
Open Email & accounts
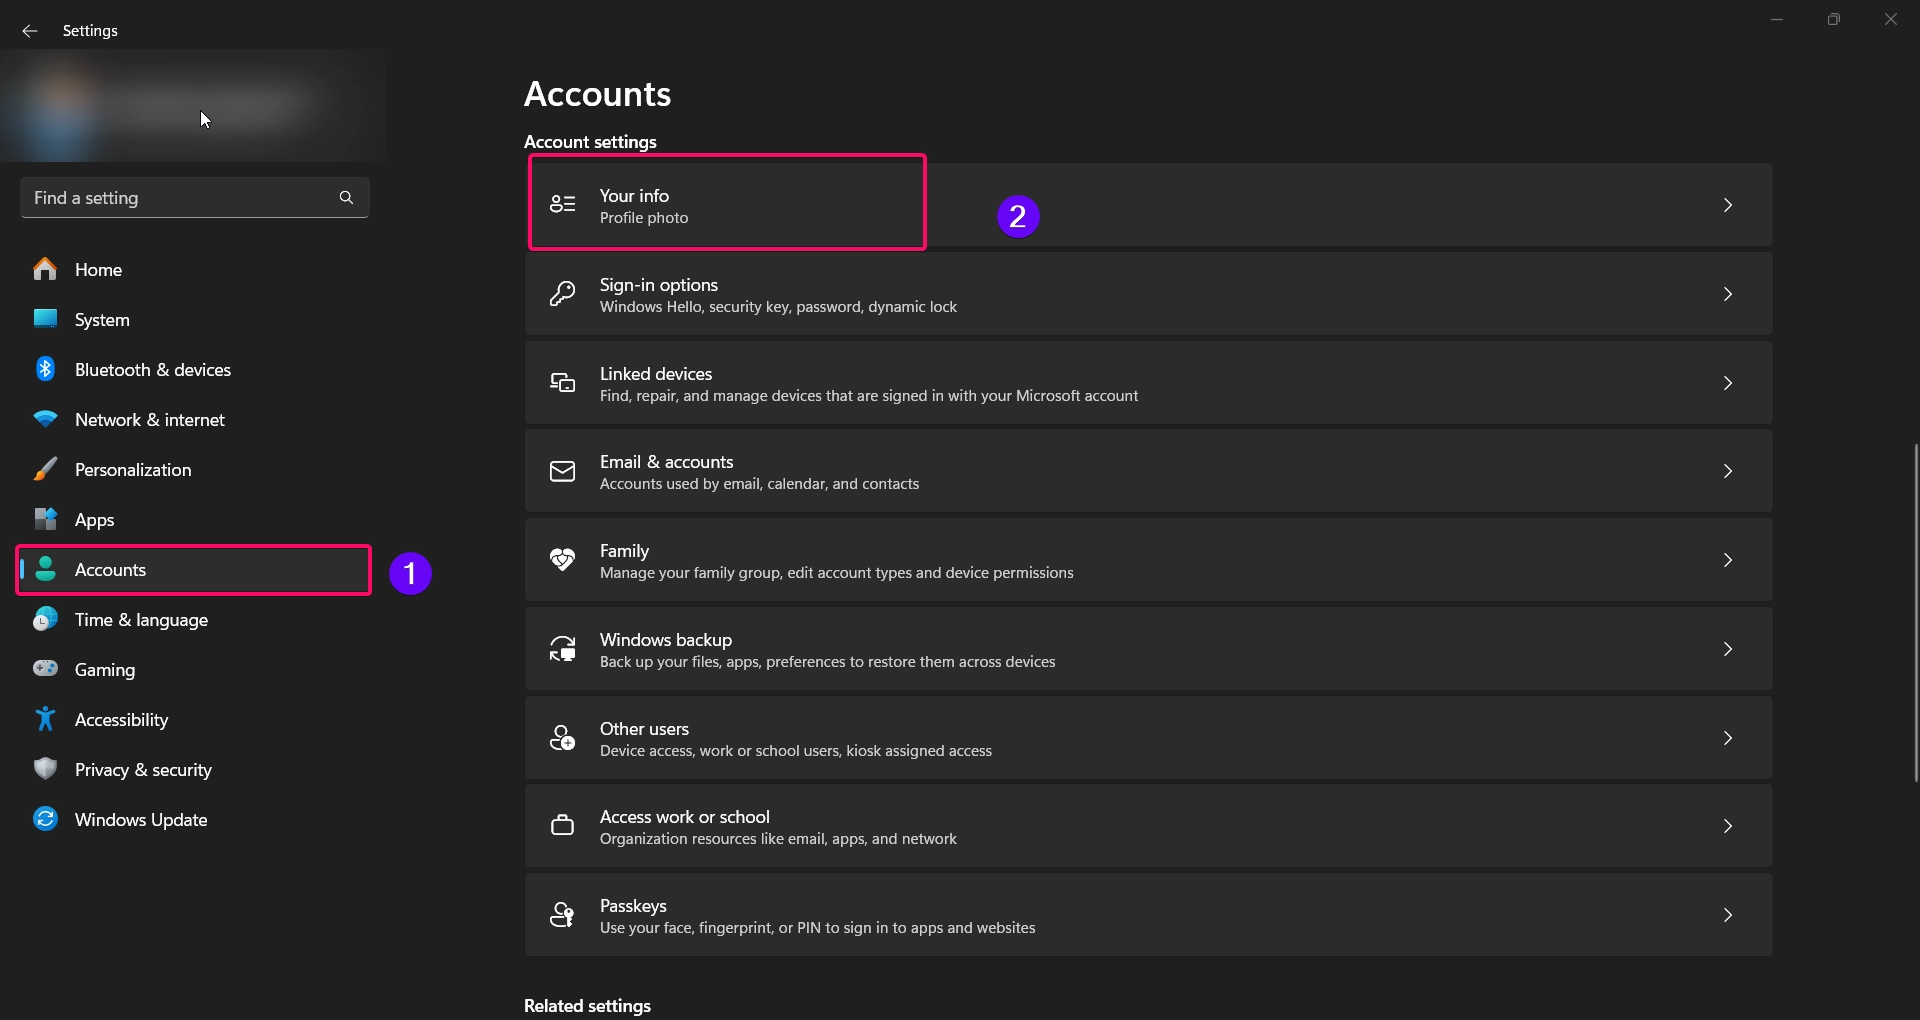click(x=1148, y=471)
